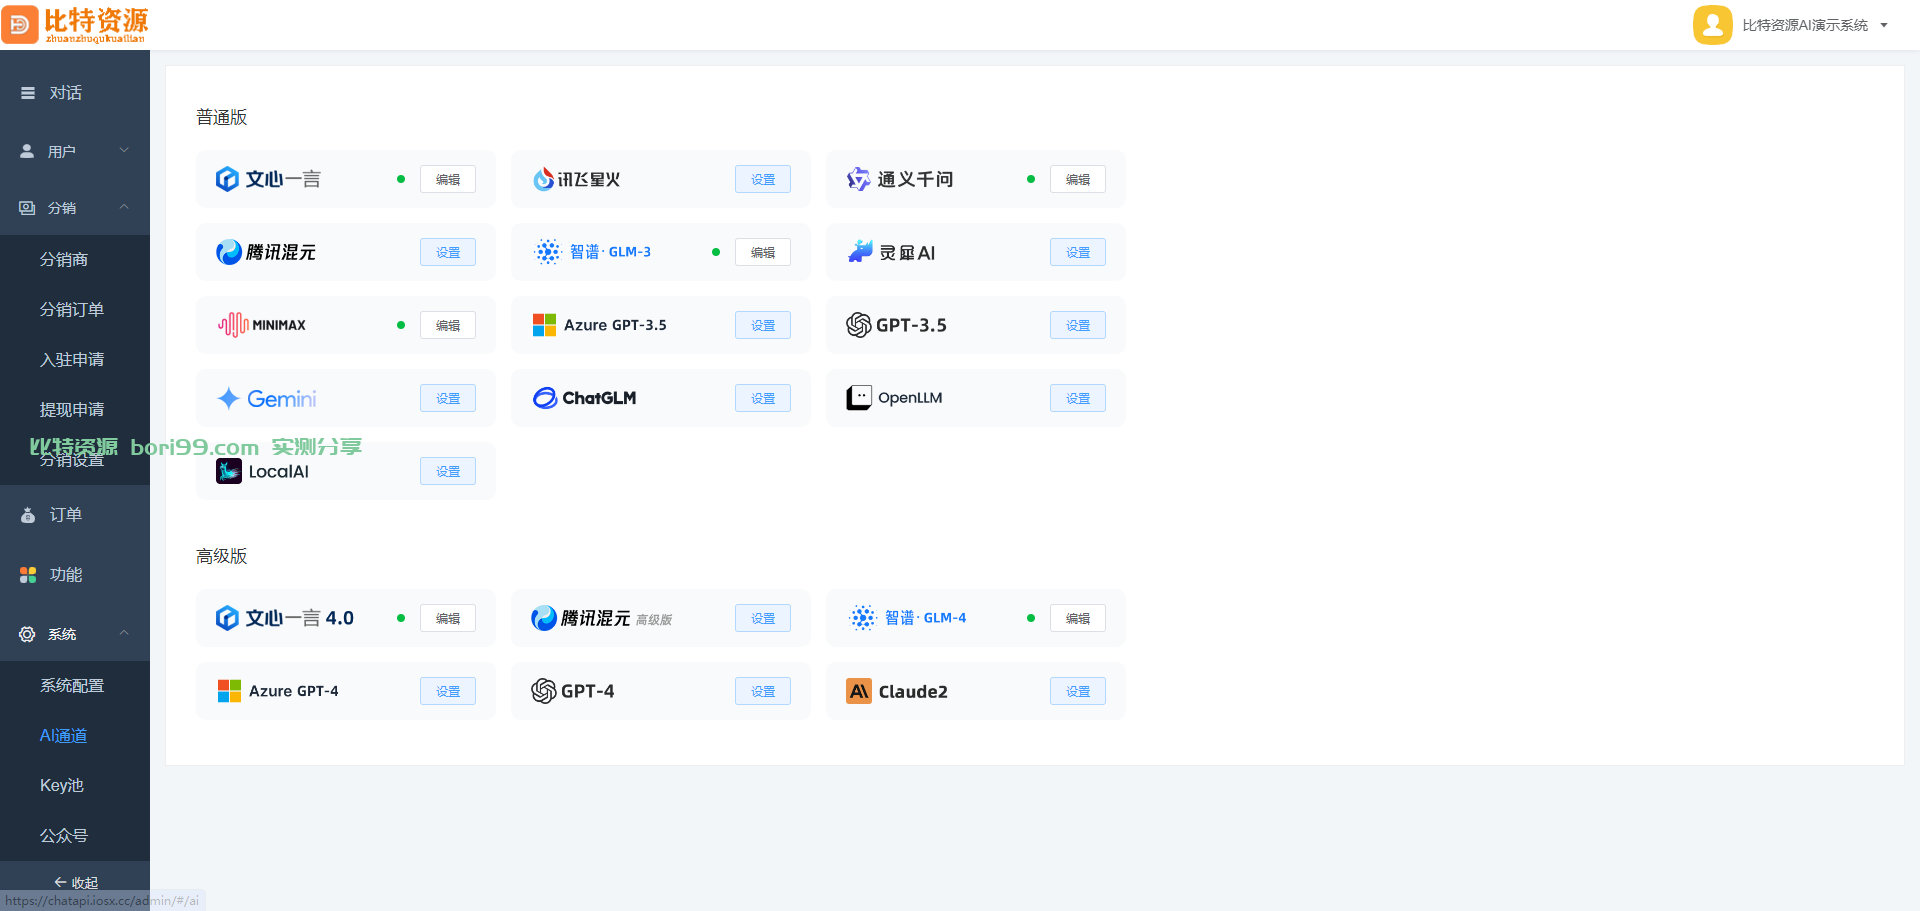Click the 通义千问 logo icon
This screenshot has width=1920, height=911.
tap(858, 179)
